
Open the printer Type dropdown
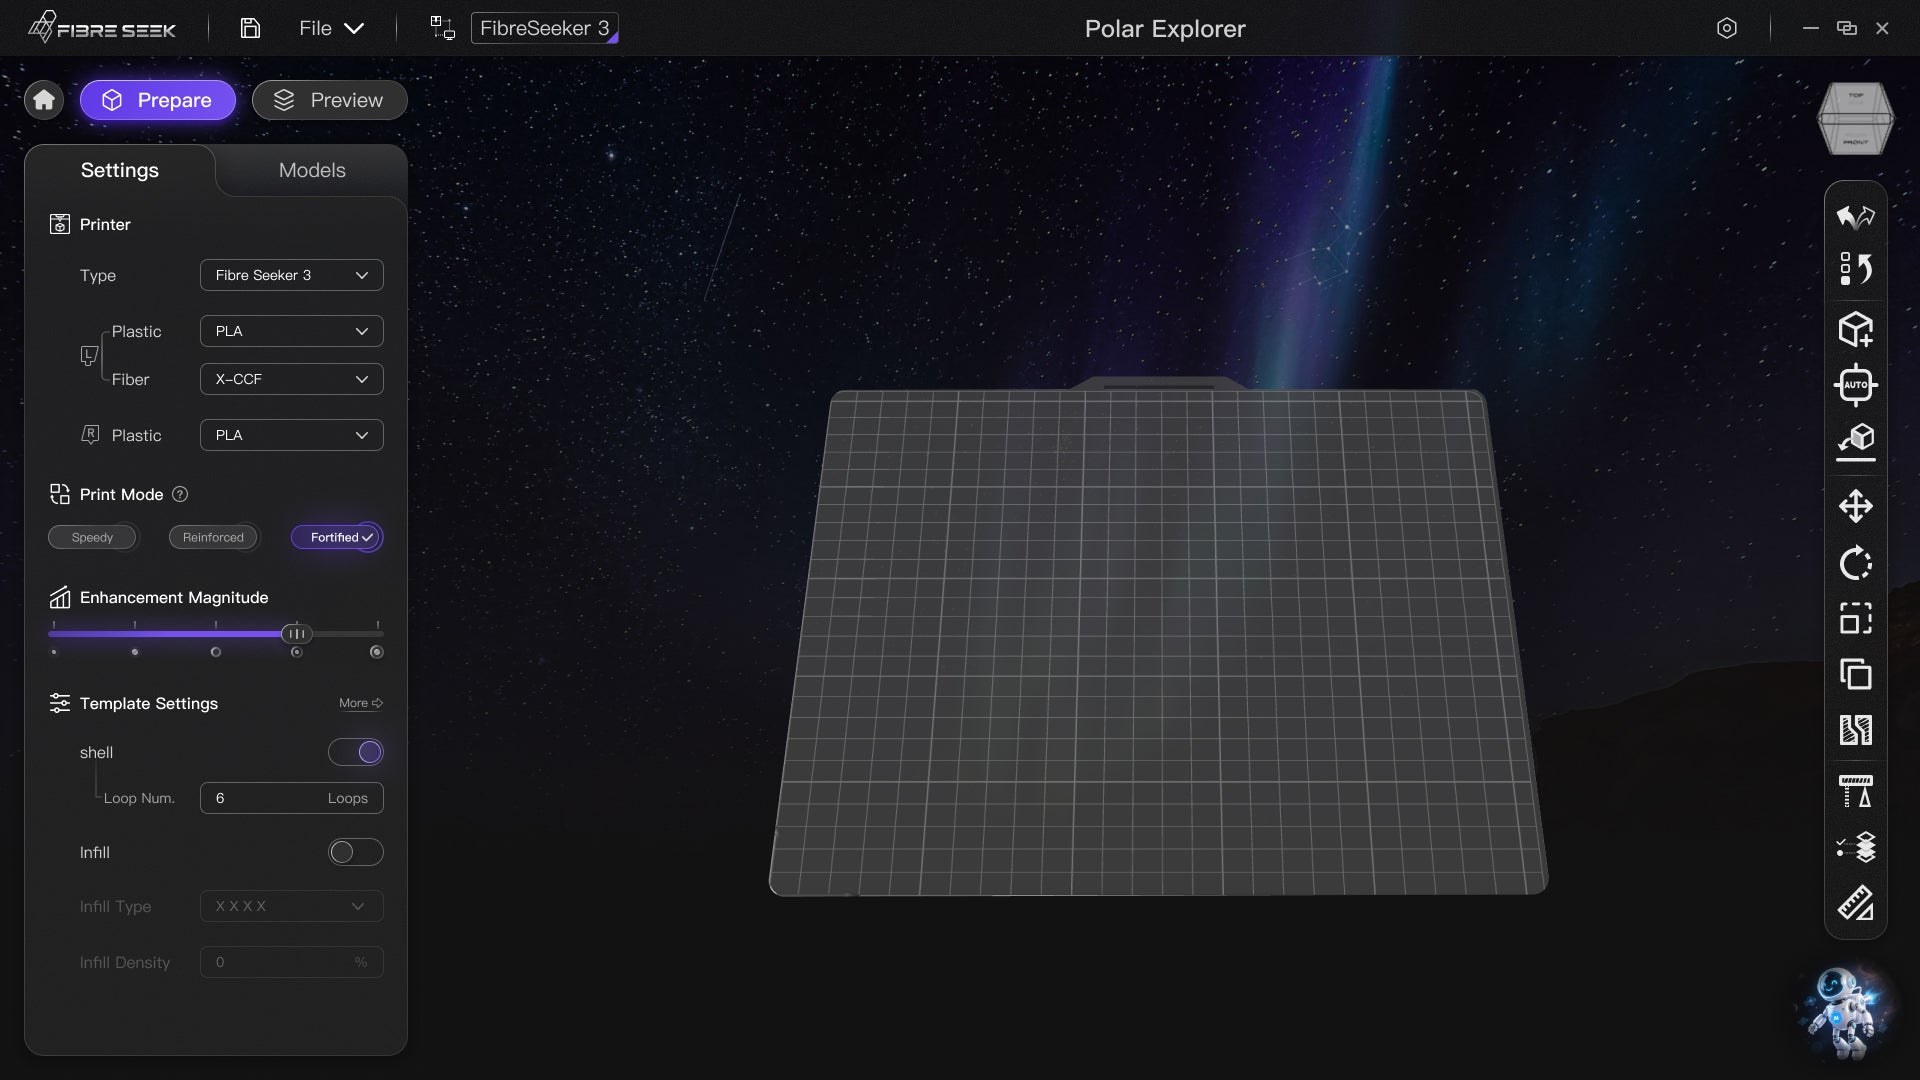[x=291, y=275]
